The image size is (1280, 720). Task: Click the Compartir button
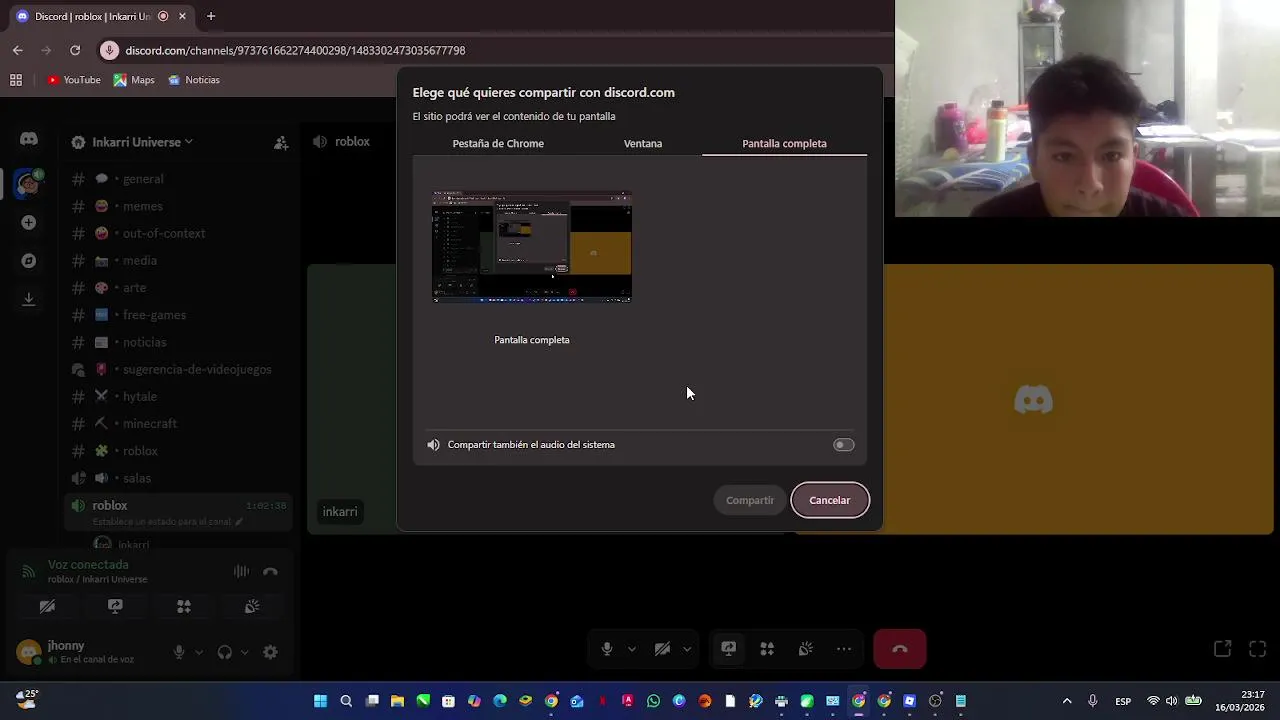pyautogui.click(x=750, y=500)
